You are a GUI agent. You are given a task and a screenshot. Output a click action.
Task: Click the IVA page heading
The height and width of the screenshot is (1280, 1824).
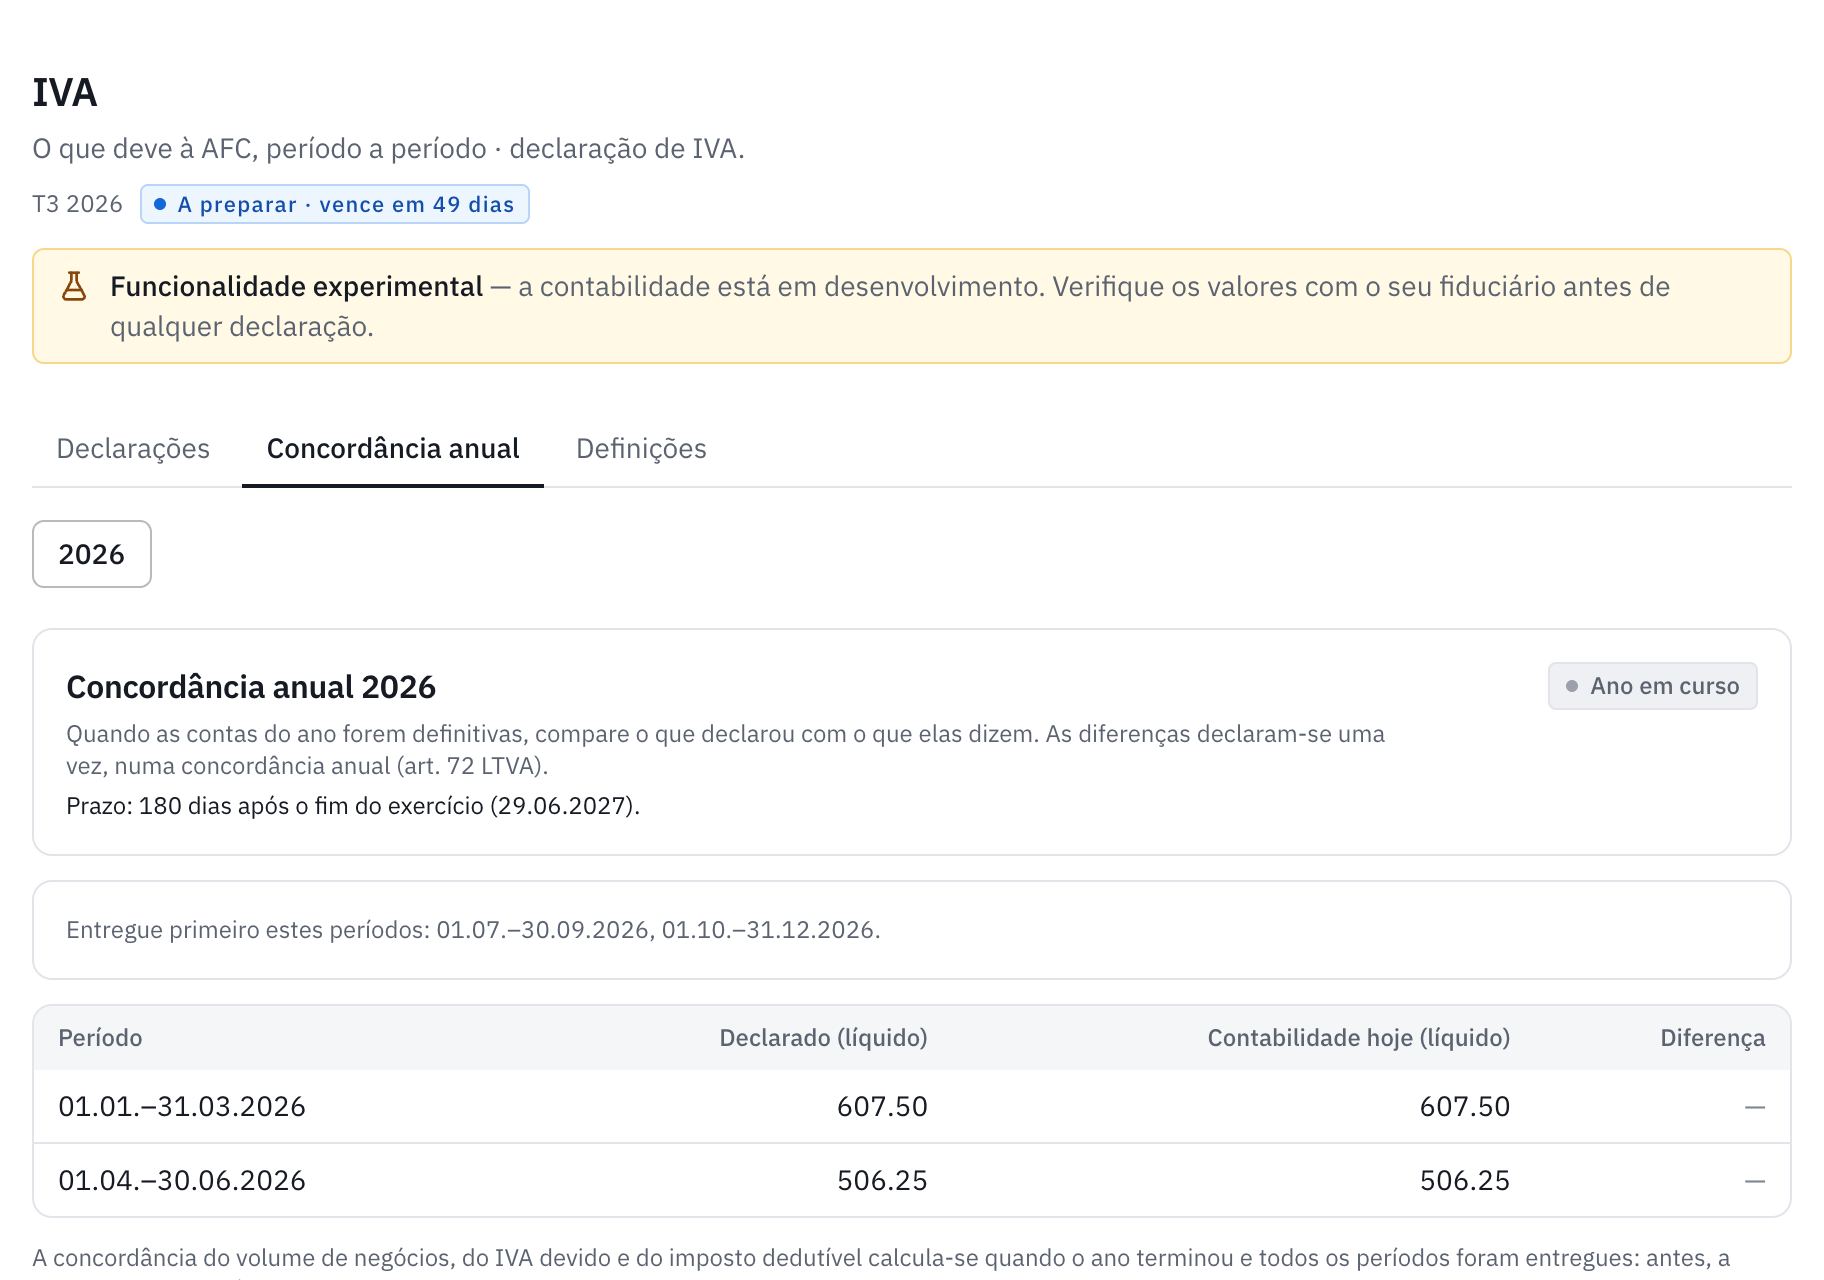pyautogui.click(x=65, y=93)
